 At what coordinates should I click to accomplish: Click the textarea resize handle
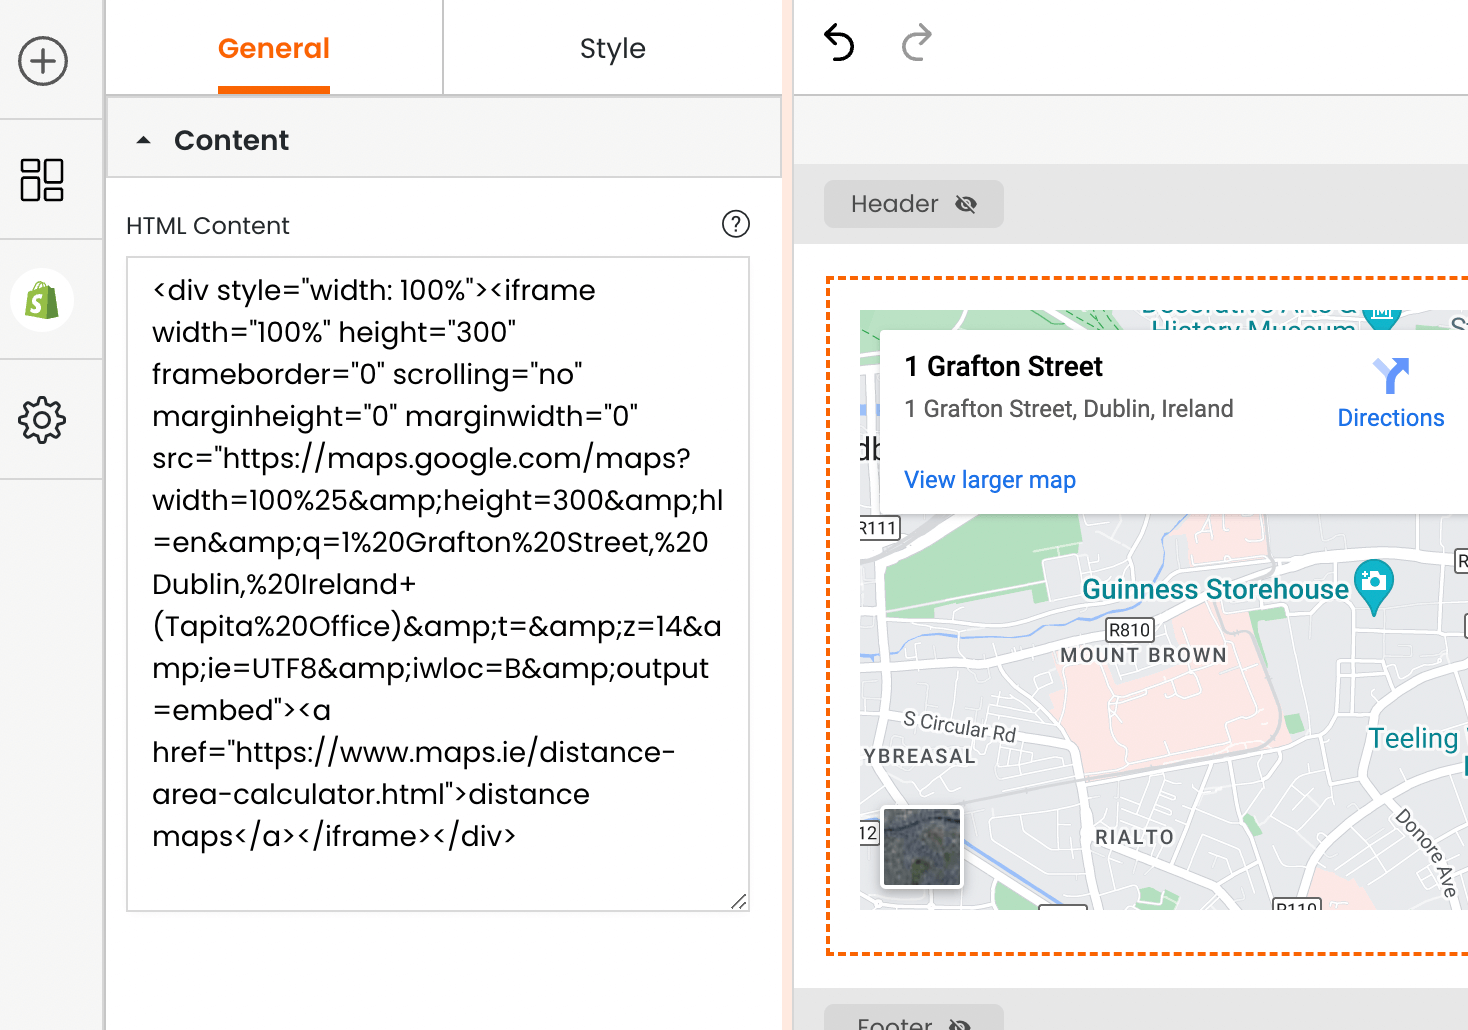click(x=739, y=901)
